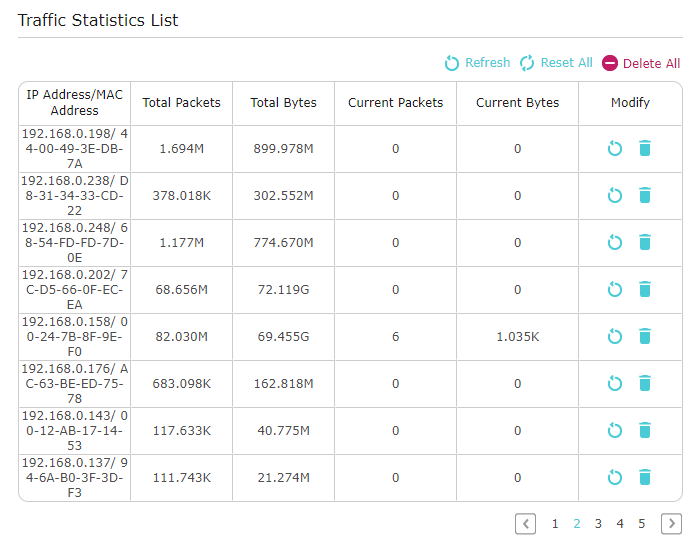697x549 pixels.
Task: Jump to page 5
Action: [641, 524]
